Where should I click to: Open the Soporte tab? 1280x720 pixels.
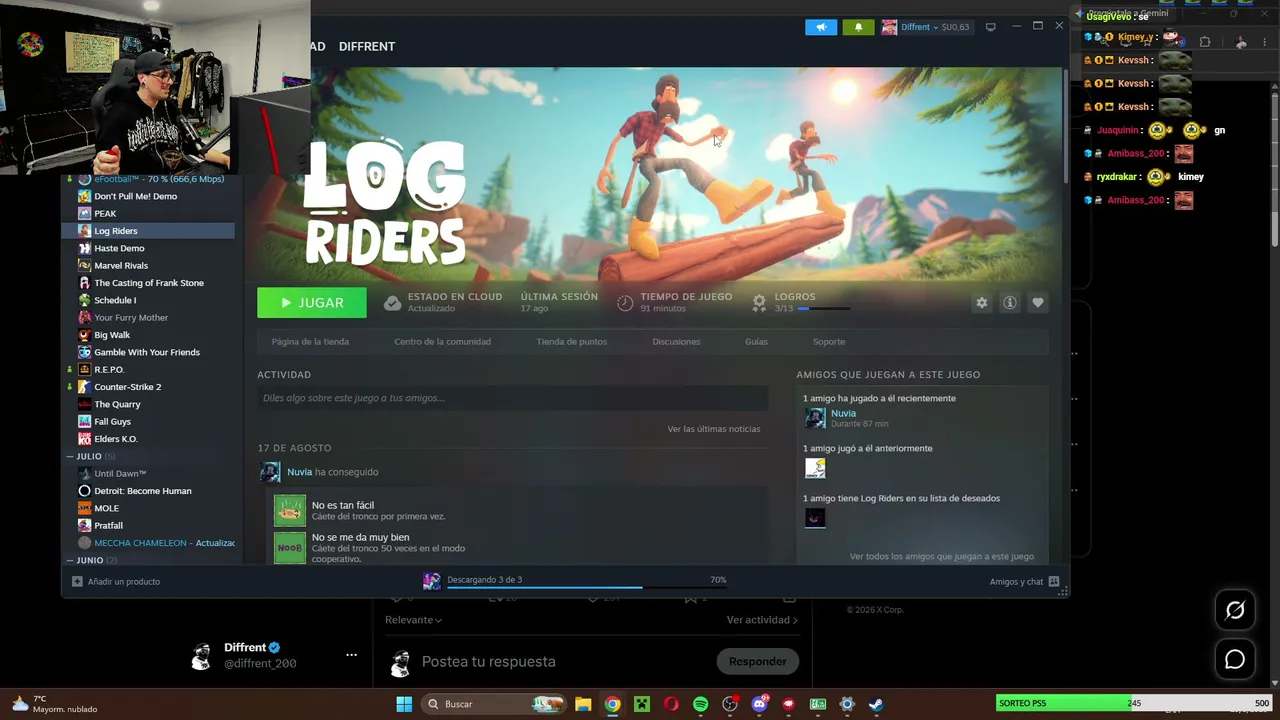828,342
